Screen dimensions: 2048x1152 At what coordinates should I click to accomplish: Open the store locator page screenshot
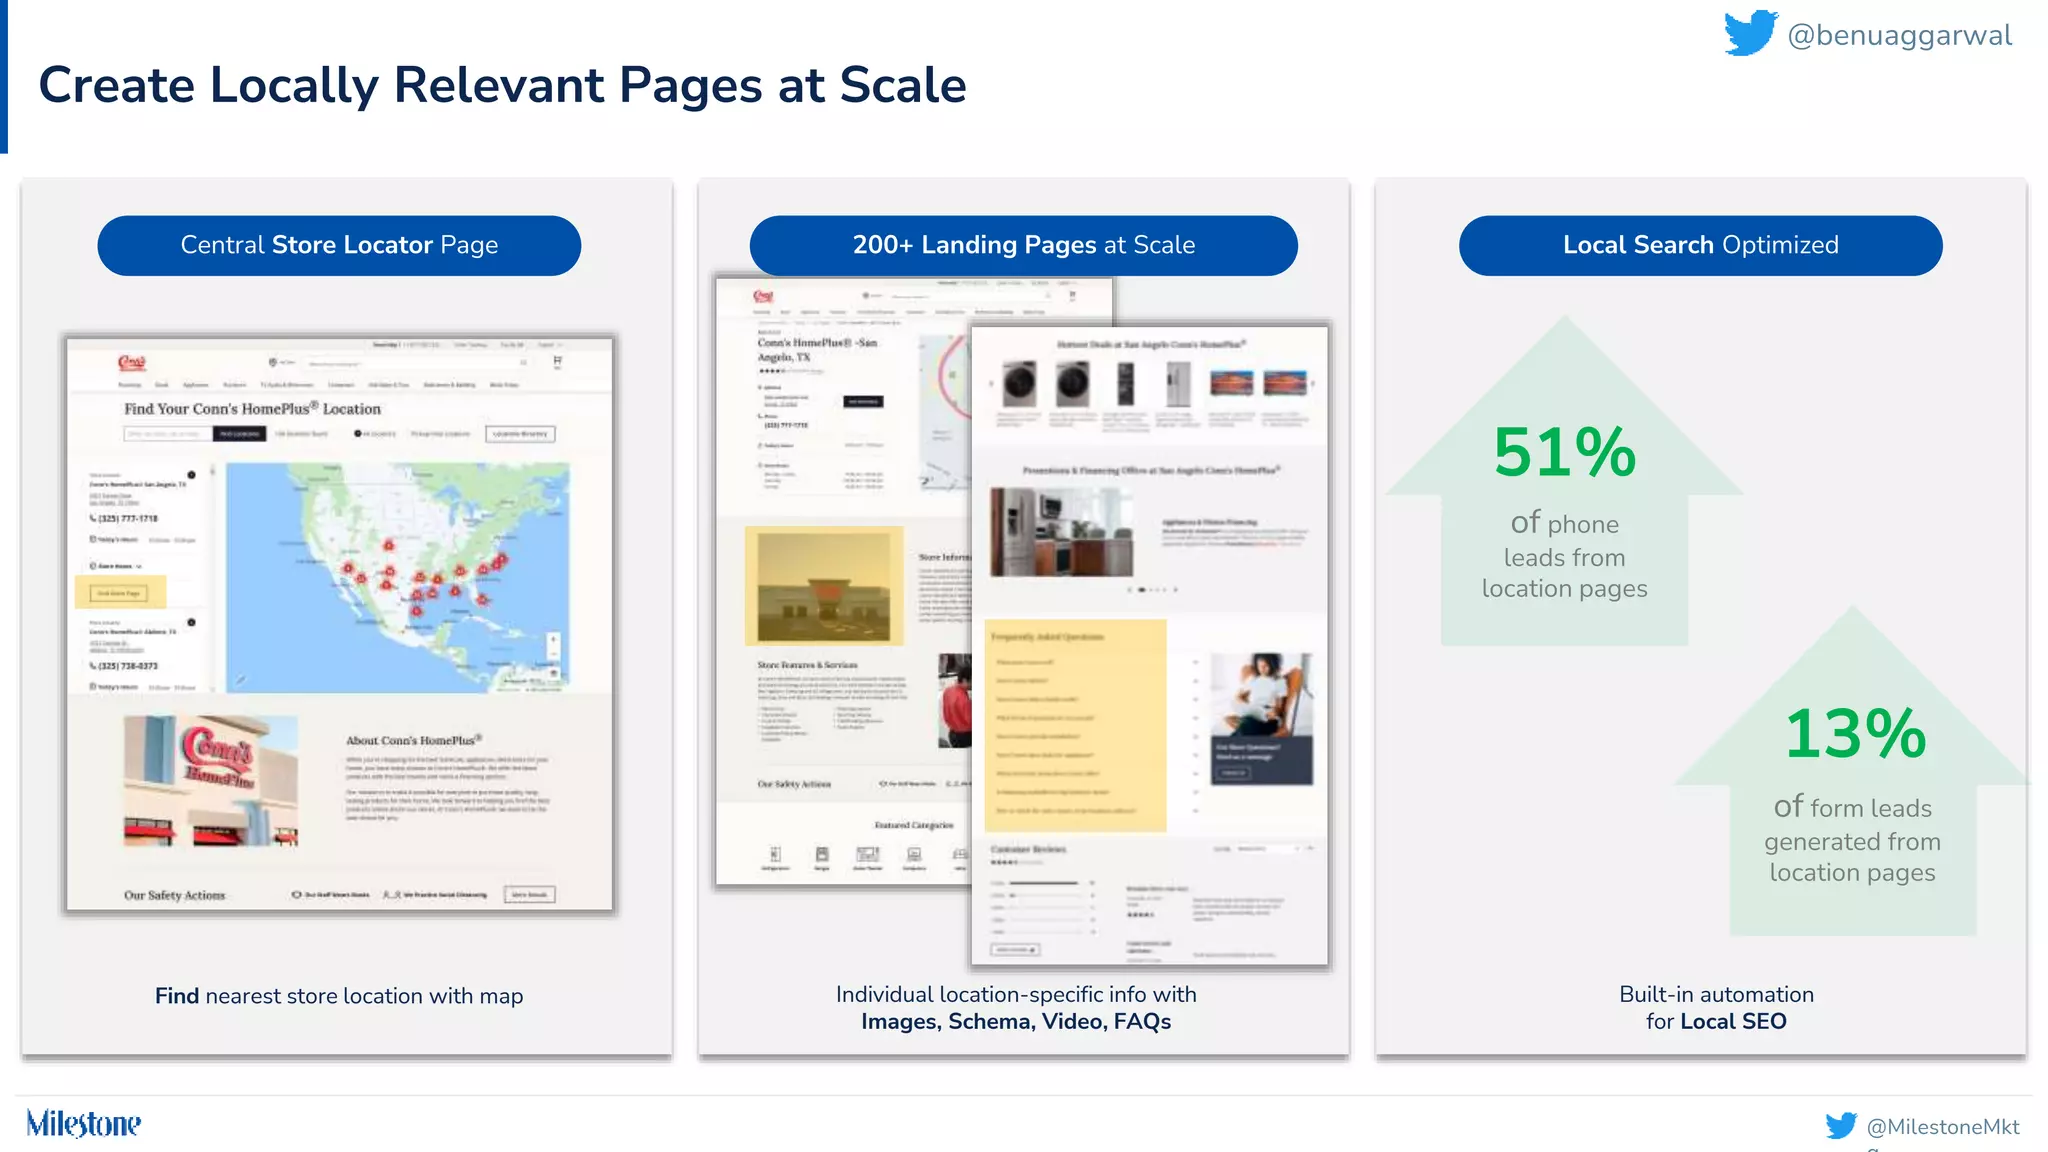coord(340,624)
